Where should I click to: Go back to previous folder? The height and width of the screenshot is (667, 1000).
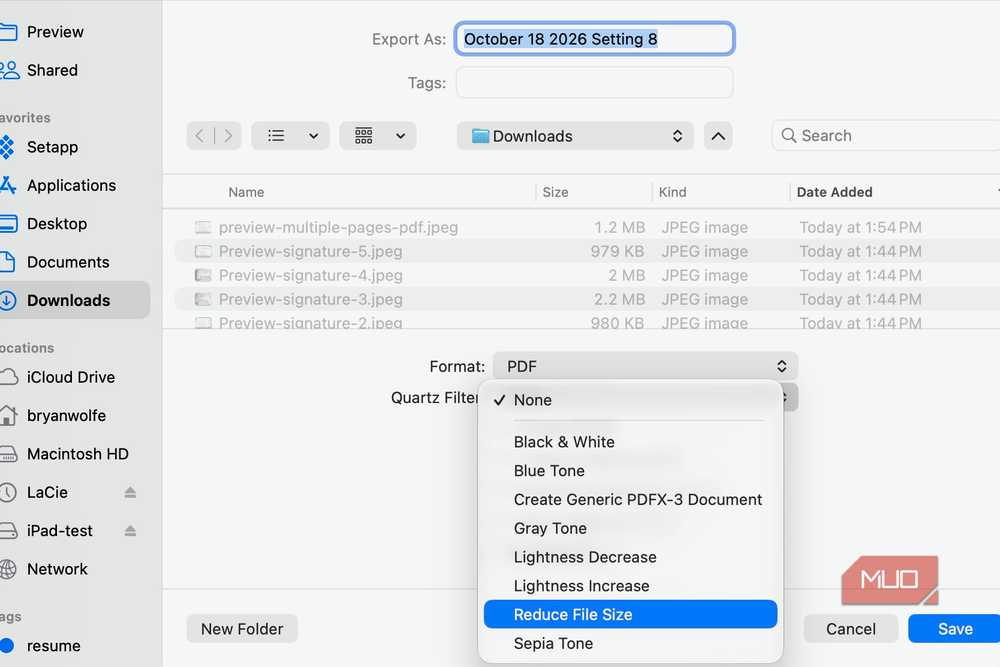pyautogui.click(x=200, y=136)
